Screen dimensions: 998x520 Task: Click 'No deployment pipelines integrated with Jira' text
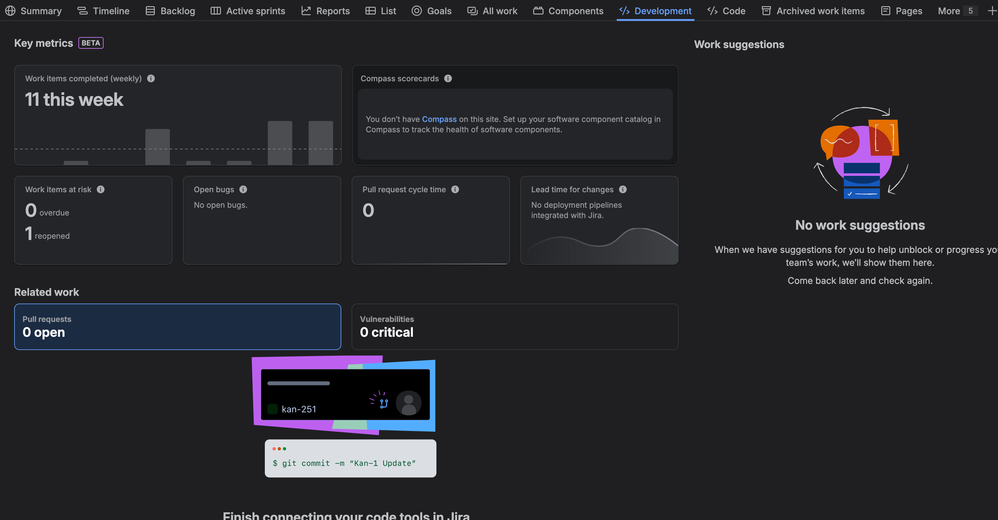(577, 210)
